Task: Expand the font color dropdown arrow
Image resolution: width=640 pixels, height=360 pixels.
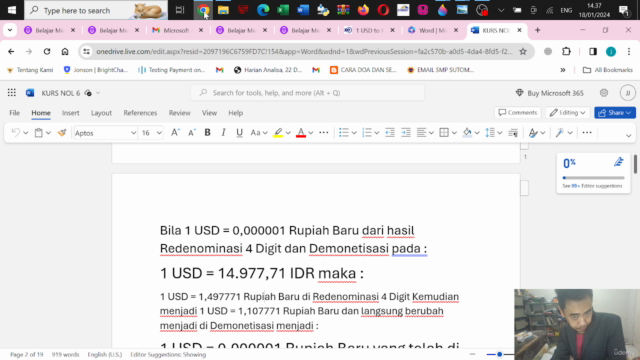Action: 311,133
